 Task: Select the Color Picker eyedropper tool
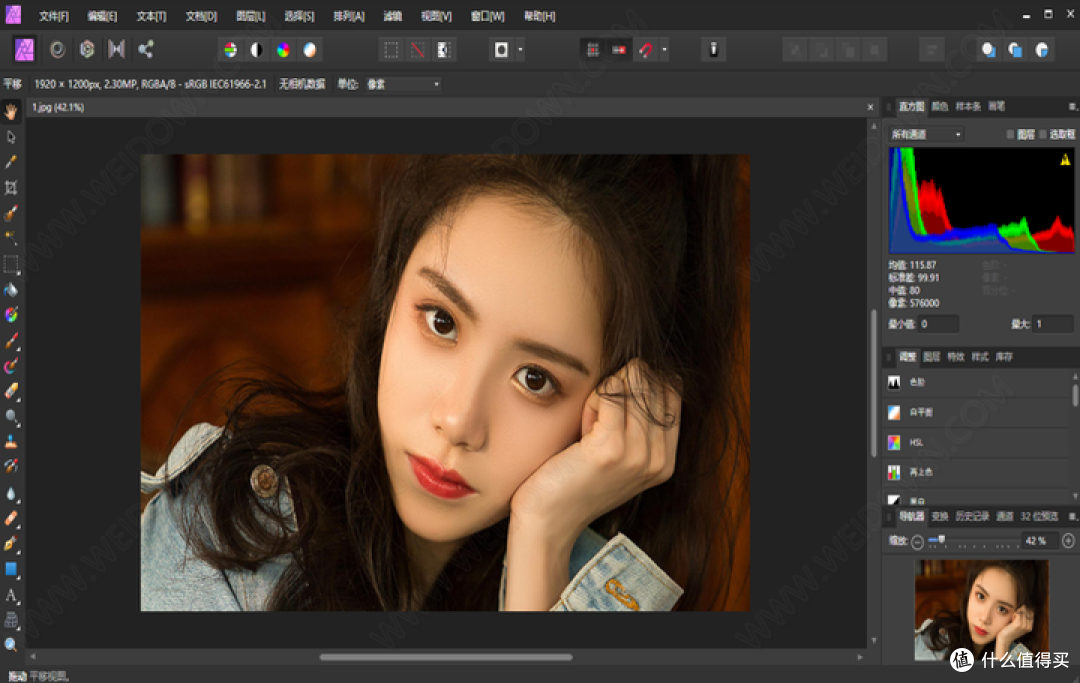[11, 162]
